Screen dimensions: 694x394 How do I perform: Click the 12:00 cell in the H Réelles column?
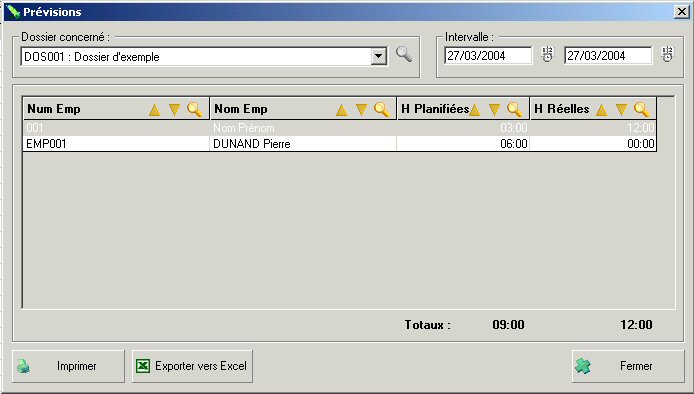(x=594, y=128)
